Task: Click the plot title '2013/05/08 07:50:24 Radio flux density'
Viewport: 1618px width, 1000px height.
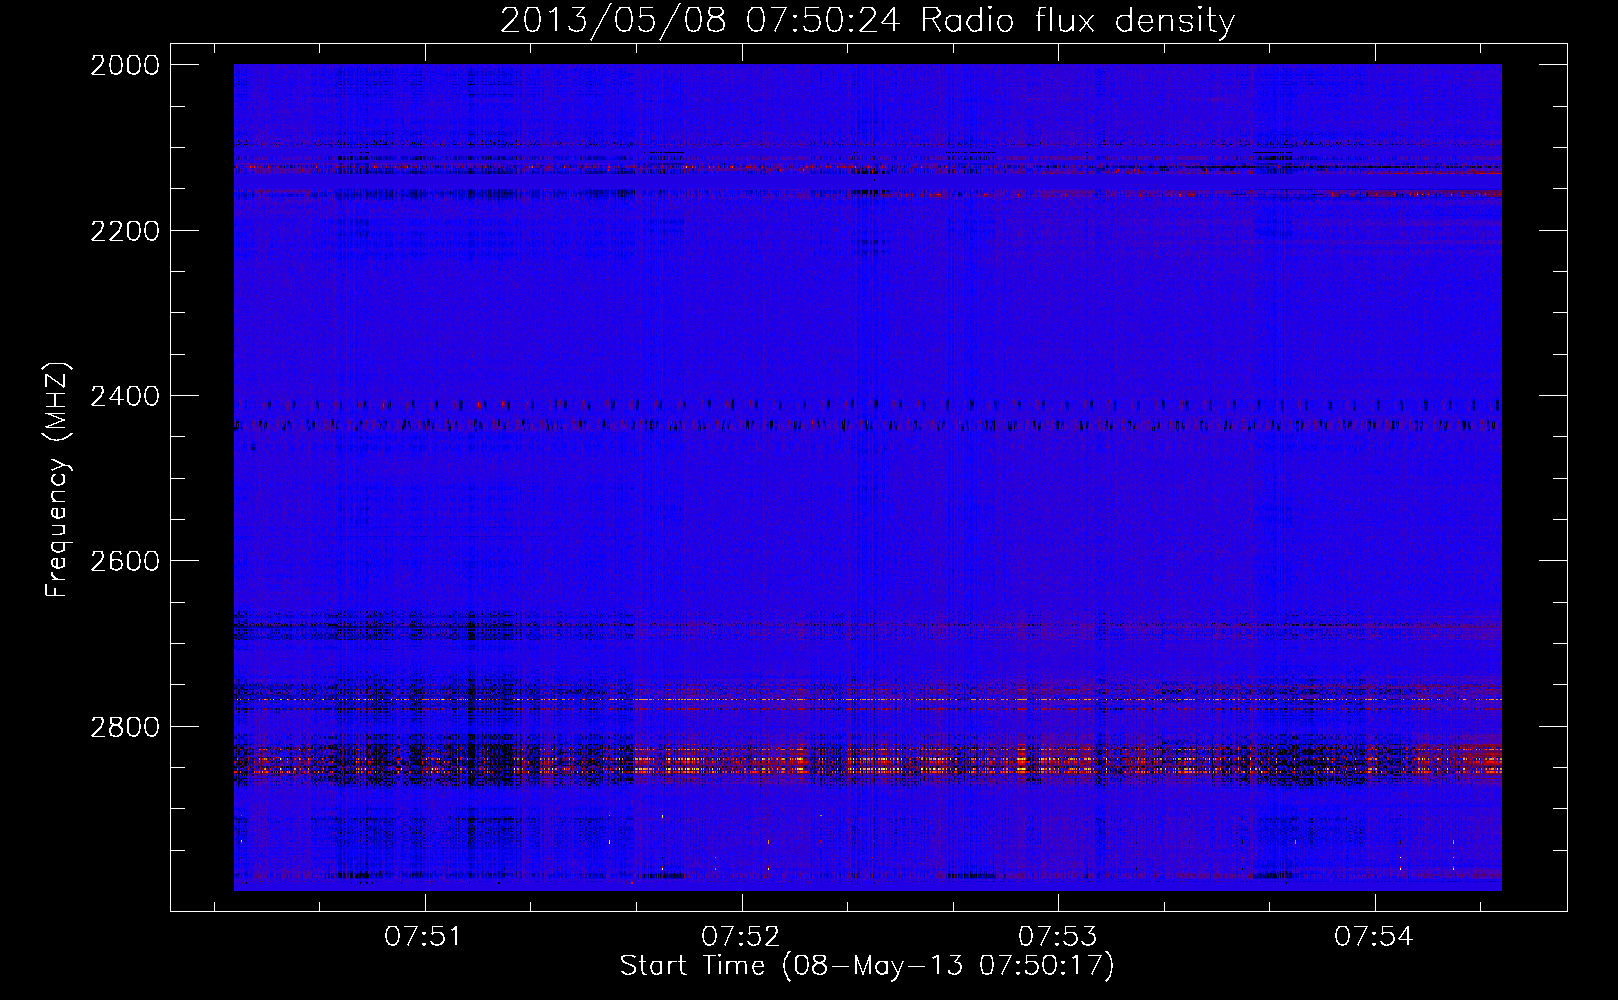Action: [x=867, y=21]
